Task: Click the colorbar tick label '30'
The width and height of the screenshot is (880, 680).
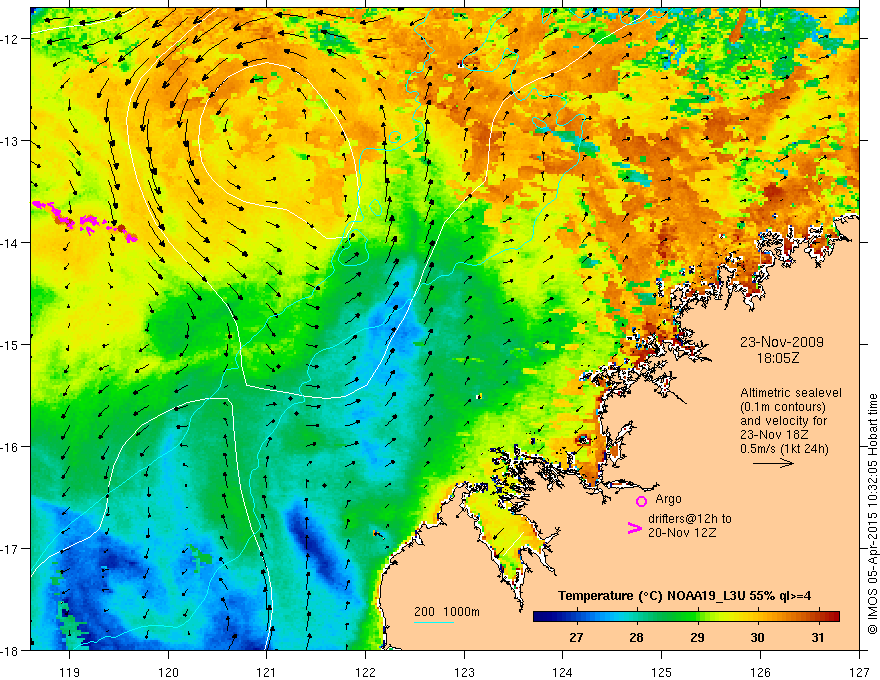Action: [758, 637]
